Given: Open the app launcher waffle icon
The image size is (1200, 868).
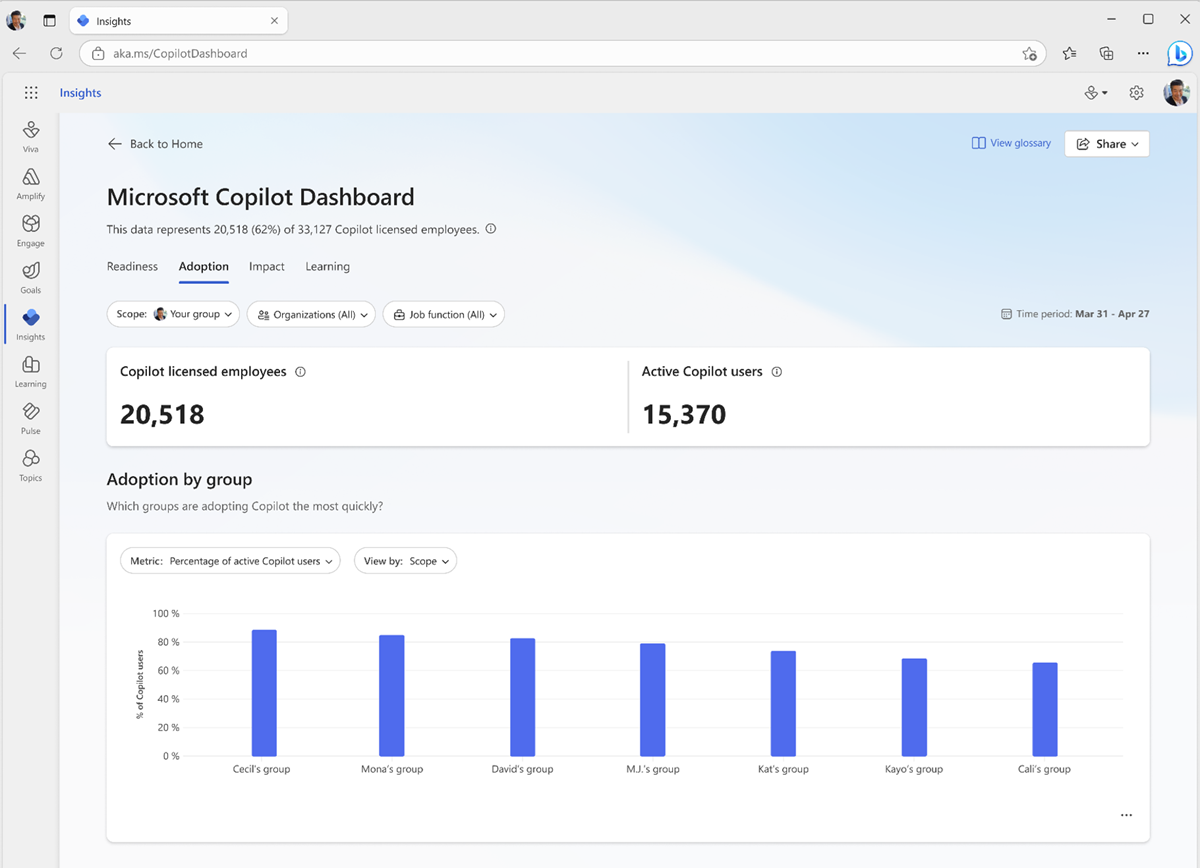Looking at the screenshot, I should (31, 92).
